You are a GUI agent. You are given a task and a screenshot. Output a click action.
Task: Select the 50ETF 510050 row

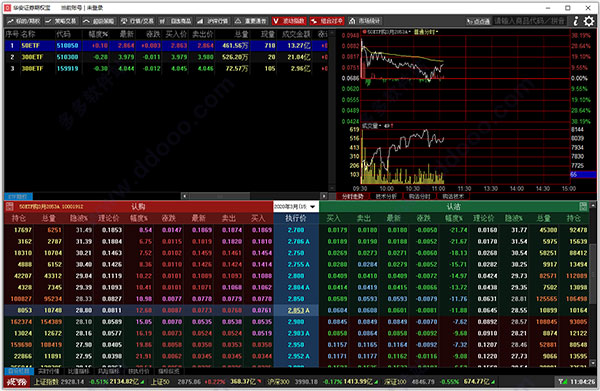(166, 46)
